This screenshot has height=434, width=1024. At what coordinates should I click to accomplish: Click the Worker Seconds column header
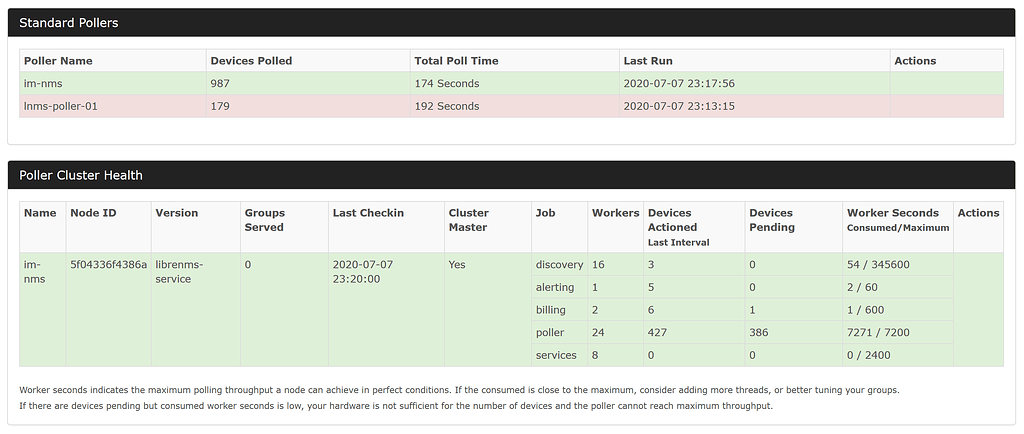tap(893, 213)
